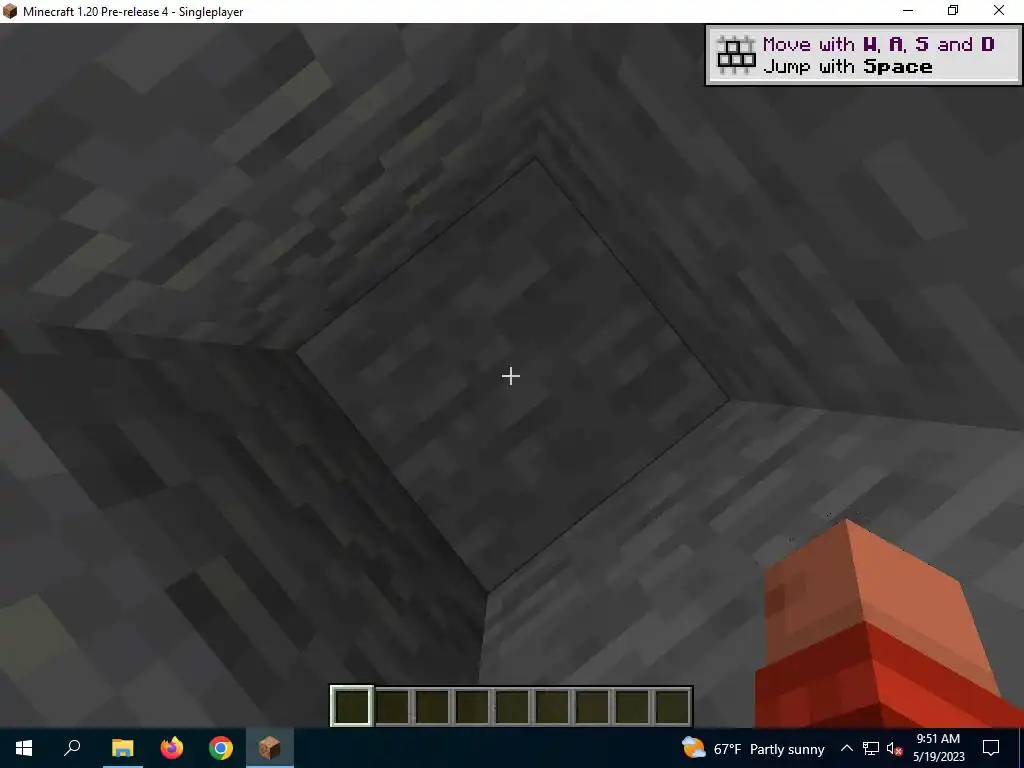Click the crosshair at screen center
1024x768 pixels.
pyautogui.click(x=511, y=376)
